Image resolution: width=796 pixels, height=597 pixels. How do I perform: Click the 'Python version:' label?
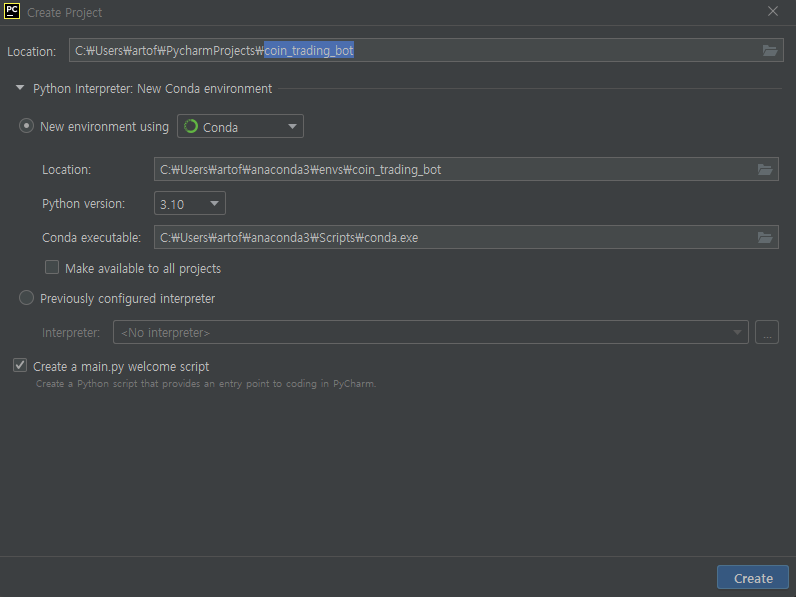(83, 204)
